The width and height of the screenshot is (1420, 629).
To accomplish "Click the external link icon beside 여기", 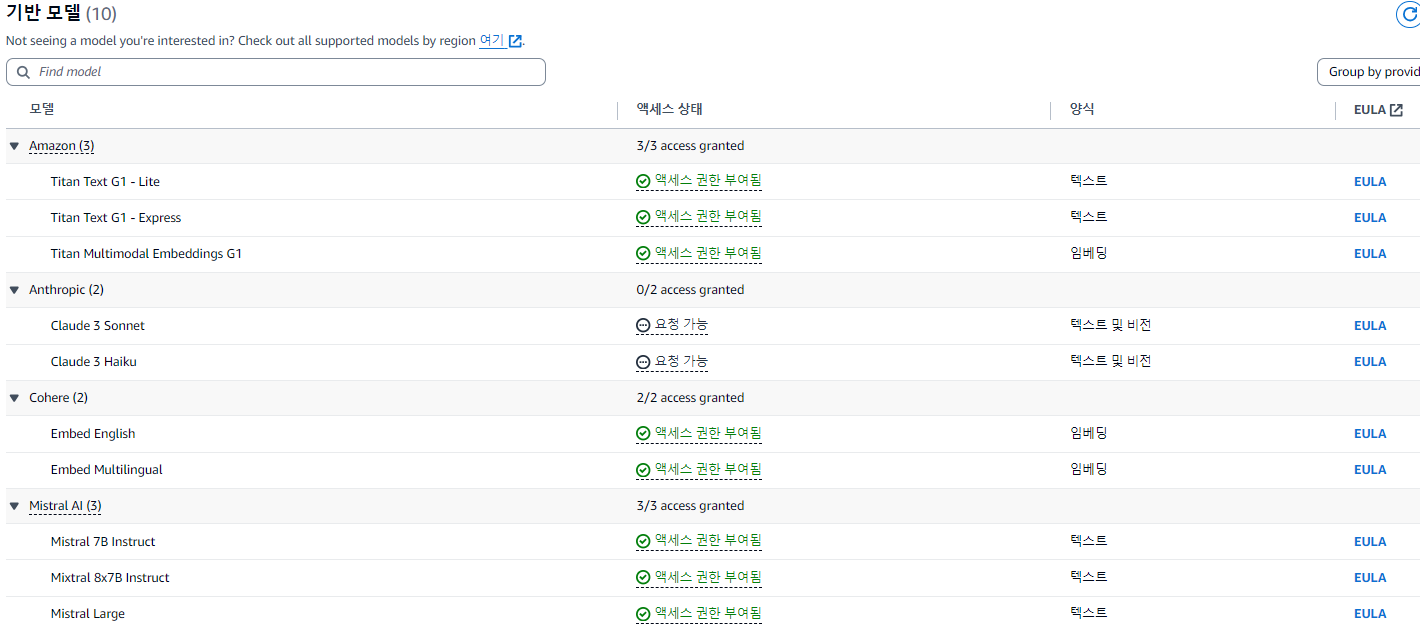I will tap(515, 41).
